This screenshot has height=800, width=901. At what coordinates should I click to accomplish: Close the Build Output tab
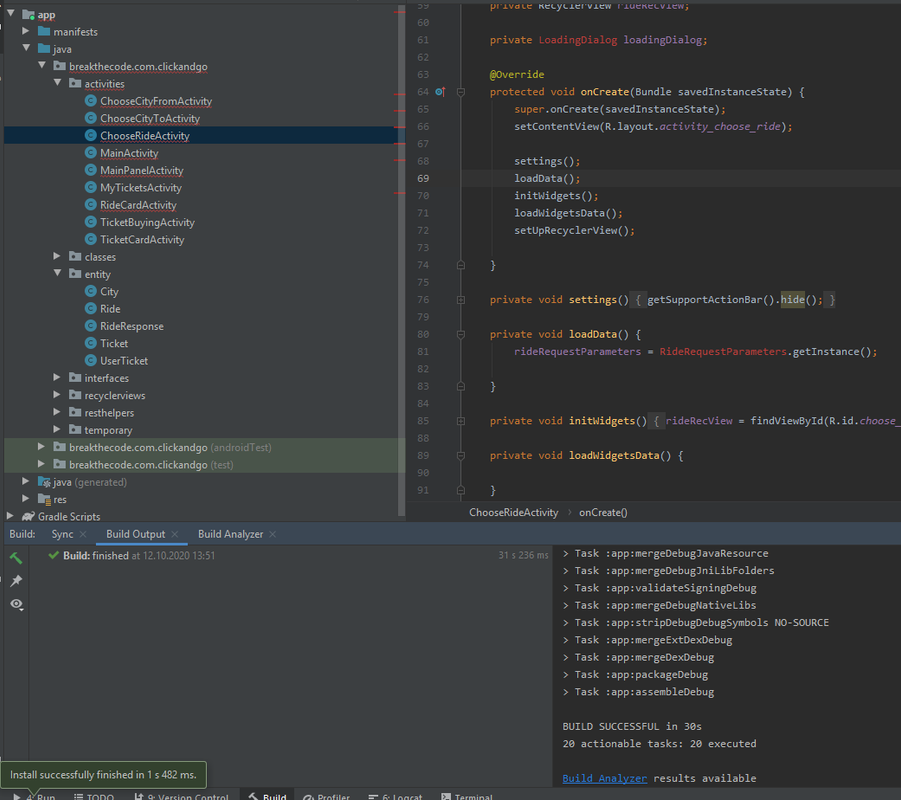175,534
